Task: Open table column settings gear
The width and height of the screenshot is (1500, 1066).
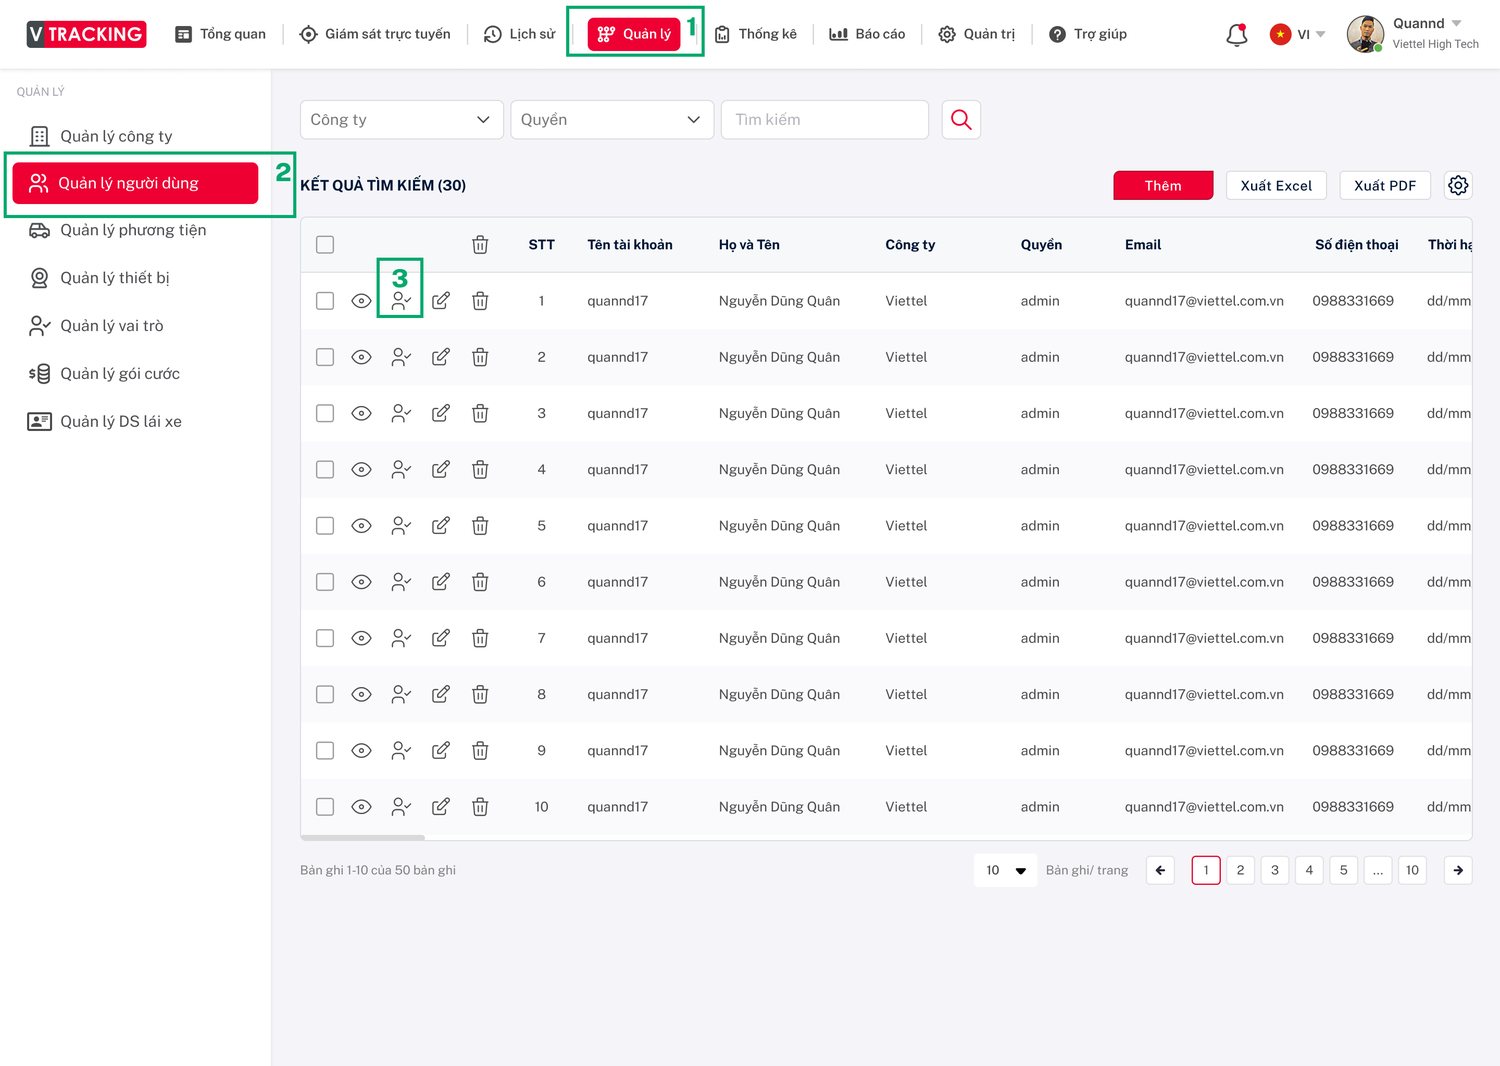Action: tap(1458, 185)
